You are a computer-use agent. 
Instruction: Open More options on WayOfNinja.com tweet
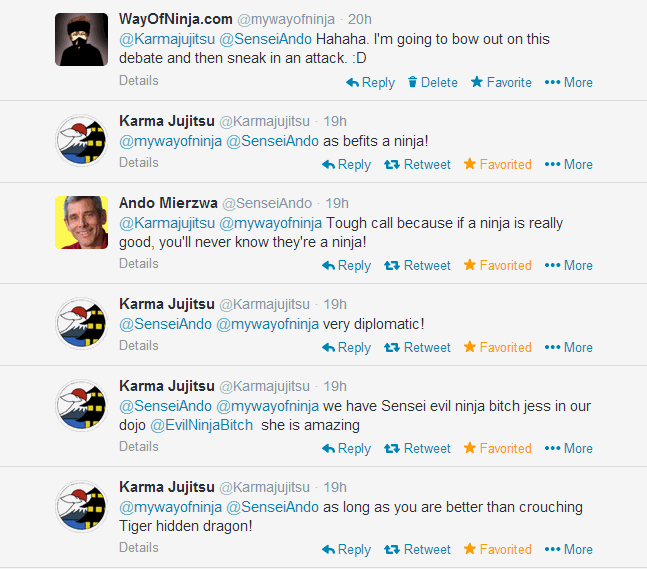pyautogui.click(x=568, y=82)
